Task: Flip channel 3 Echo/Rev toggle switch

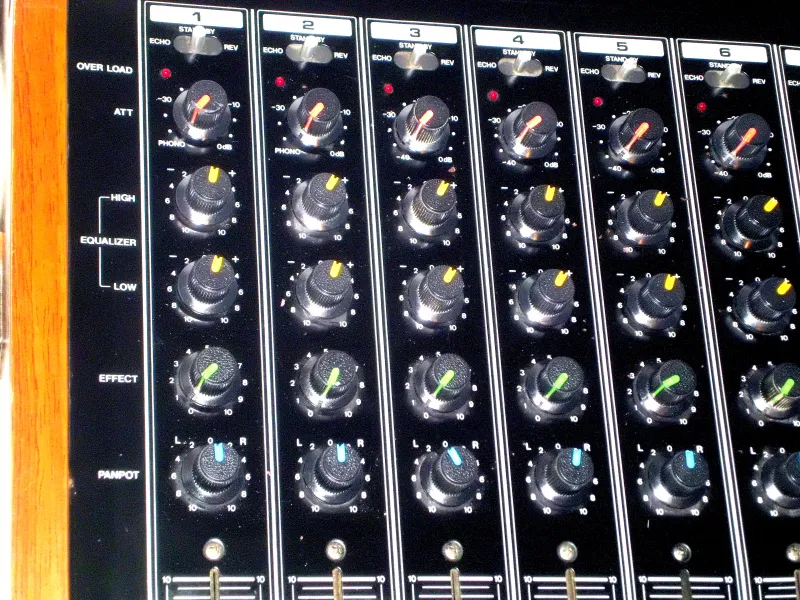Action: pos(415,61)
